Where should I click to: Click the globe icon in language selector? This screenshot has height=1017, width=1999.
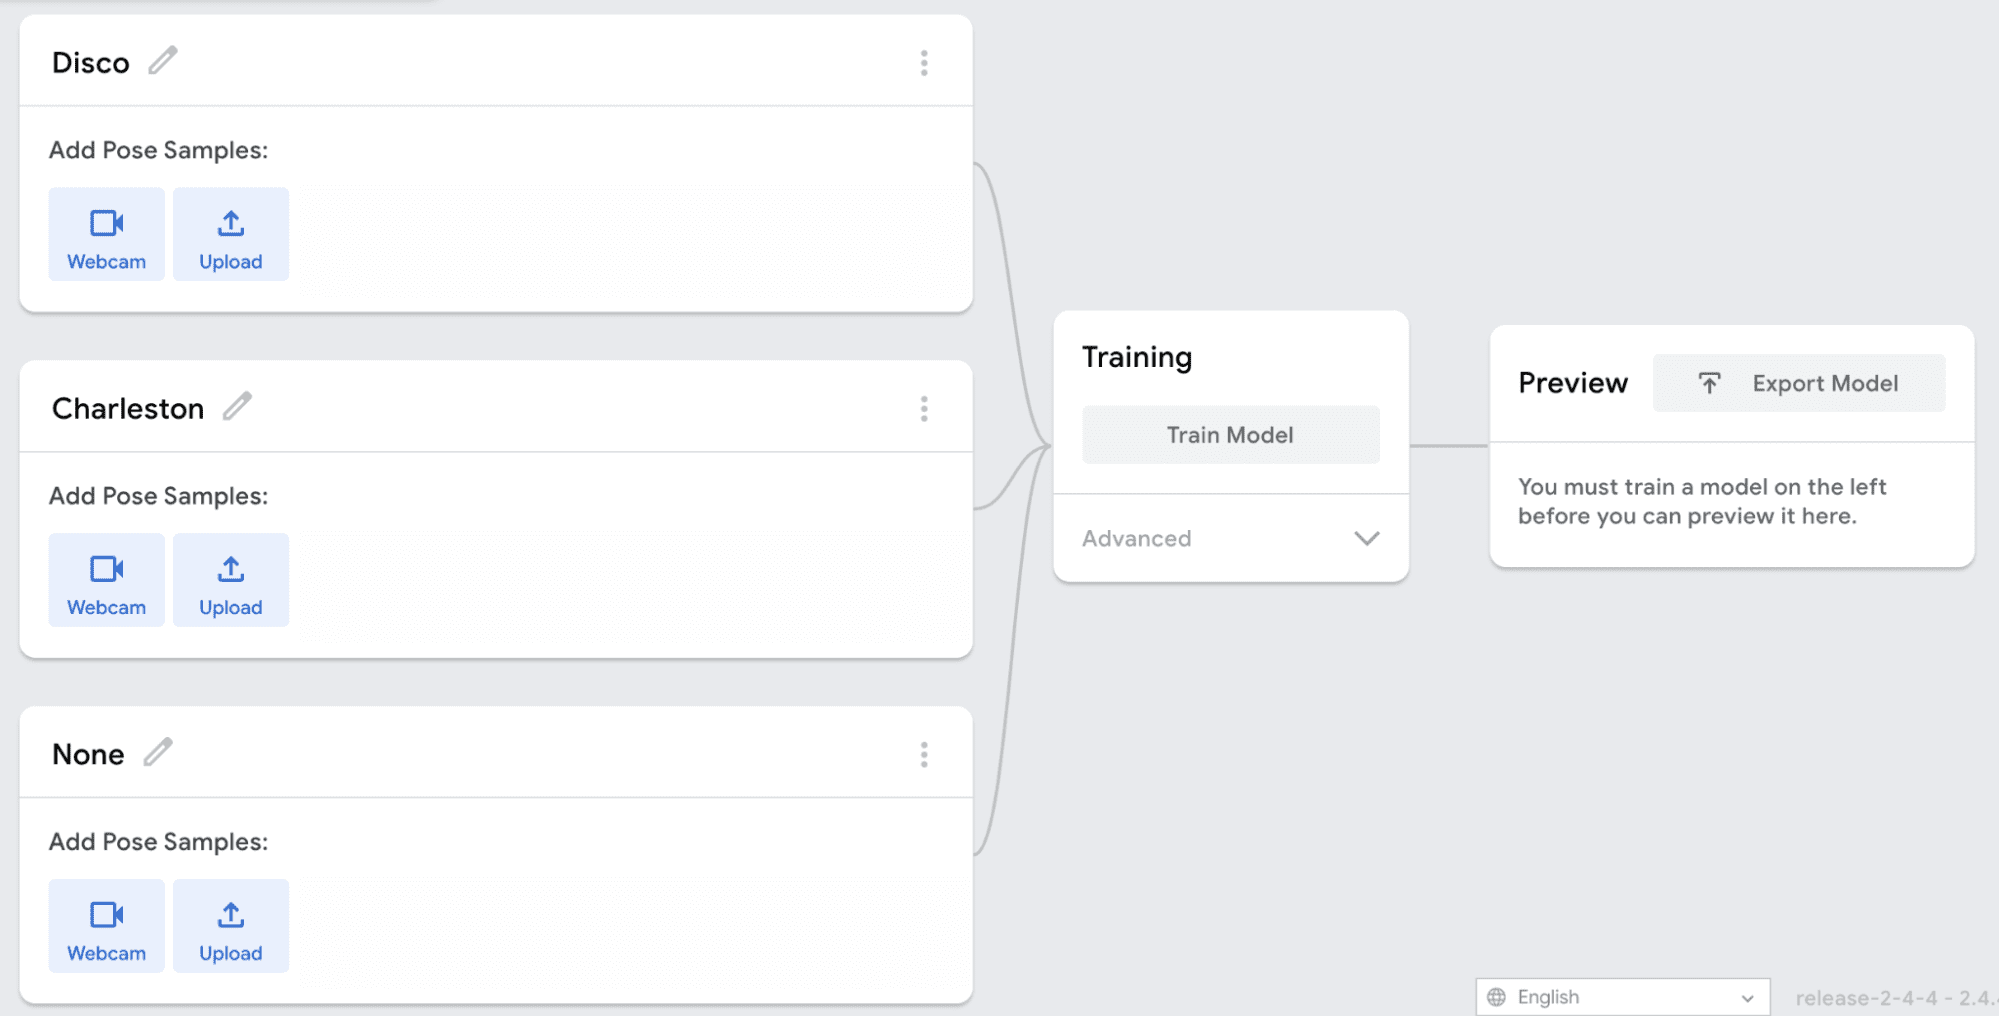[x=1497, y=997]
